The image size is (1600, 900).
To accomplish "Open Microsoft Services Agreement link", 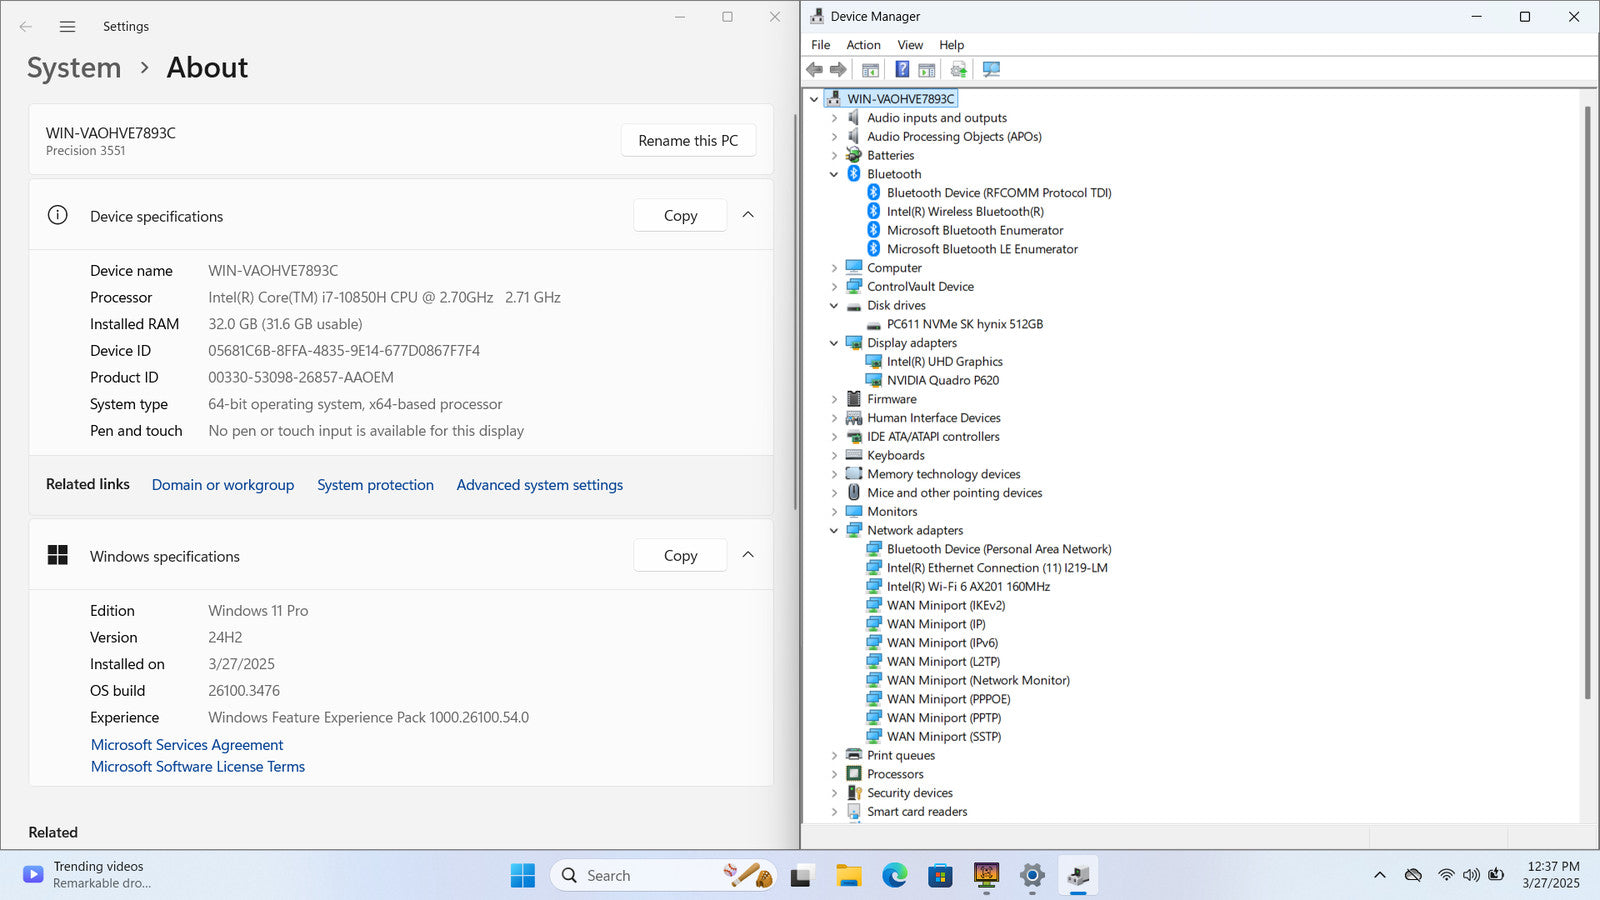I will [x=187, y=745].
